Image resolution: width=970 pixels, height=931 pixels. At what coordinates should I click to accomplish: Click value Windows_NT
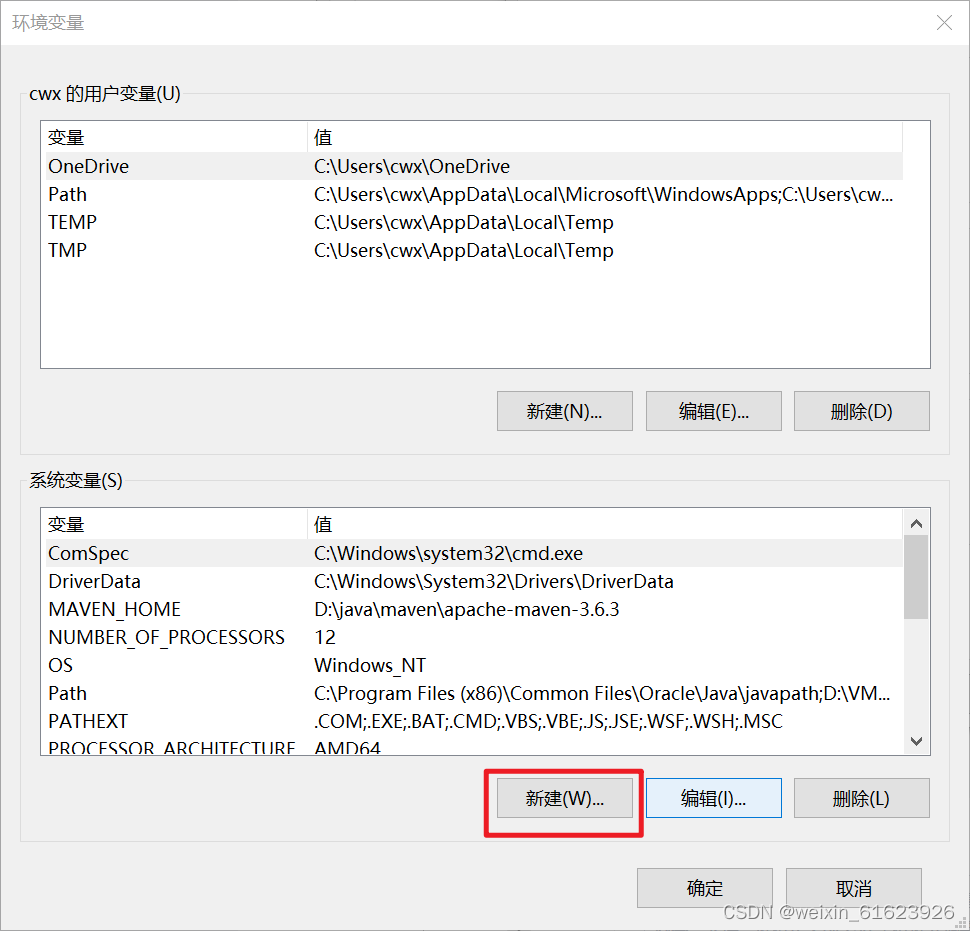pyautogui.click(x=370, y=665)
